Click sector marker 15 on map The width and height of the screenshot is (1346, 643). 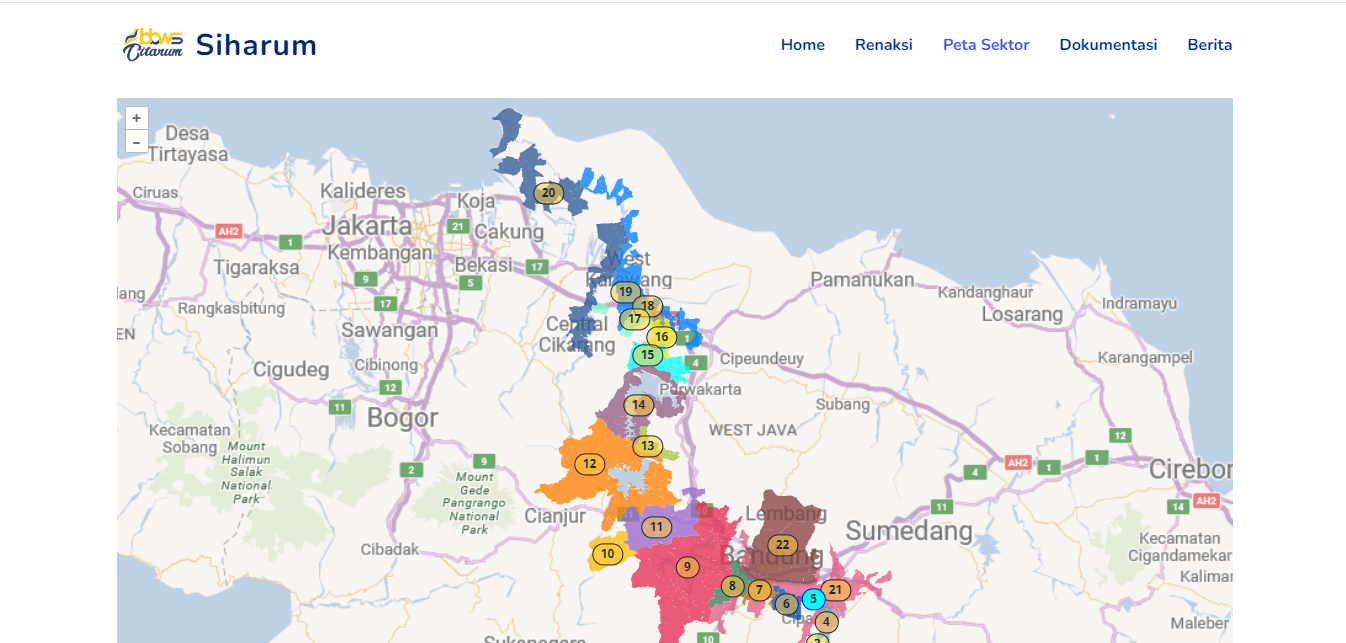coord(647,355)
